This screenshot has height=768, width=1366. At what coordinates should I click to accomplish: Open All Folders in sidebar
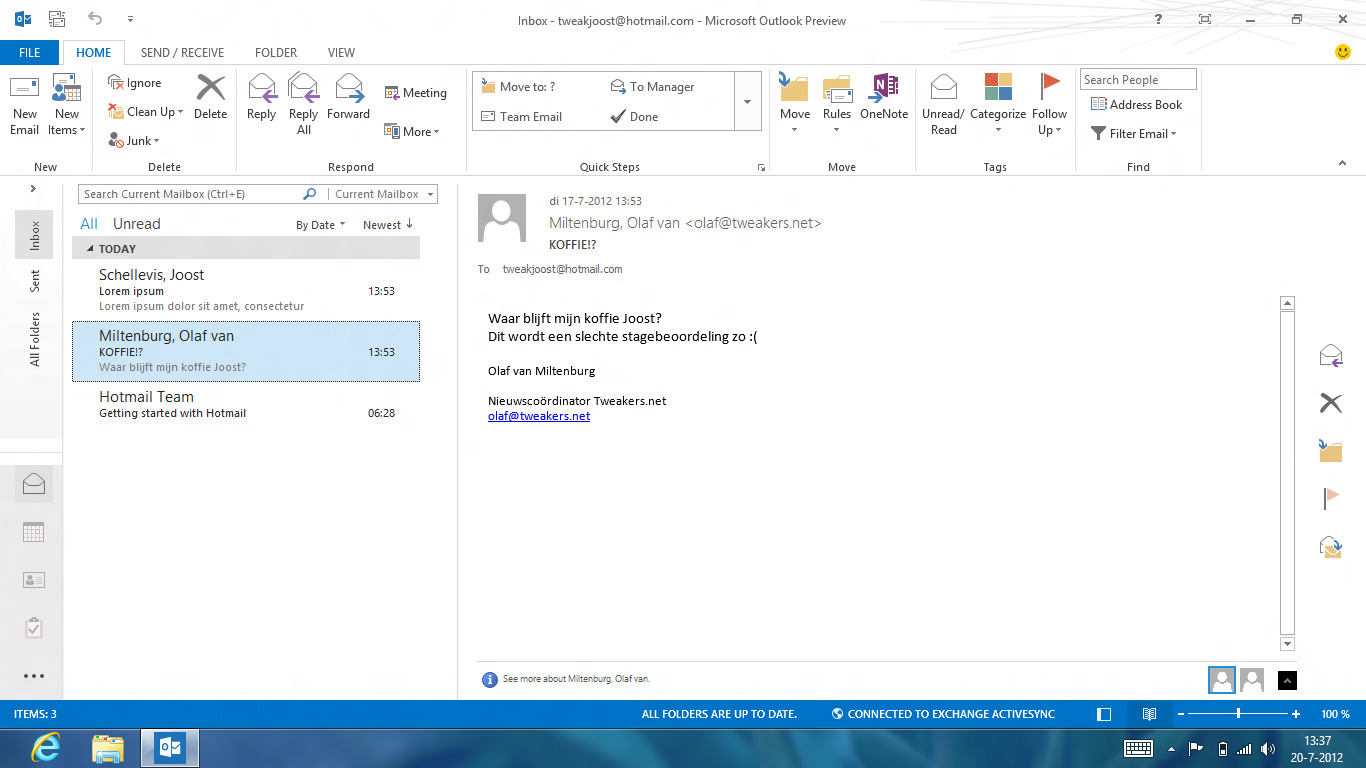tap(35, 339)
